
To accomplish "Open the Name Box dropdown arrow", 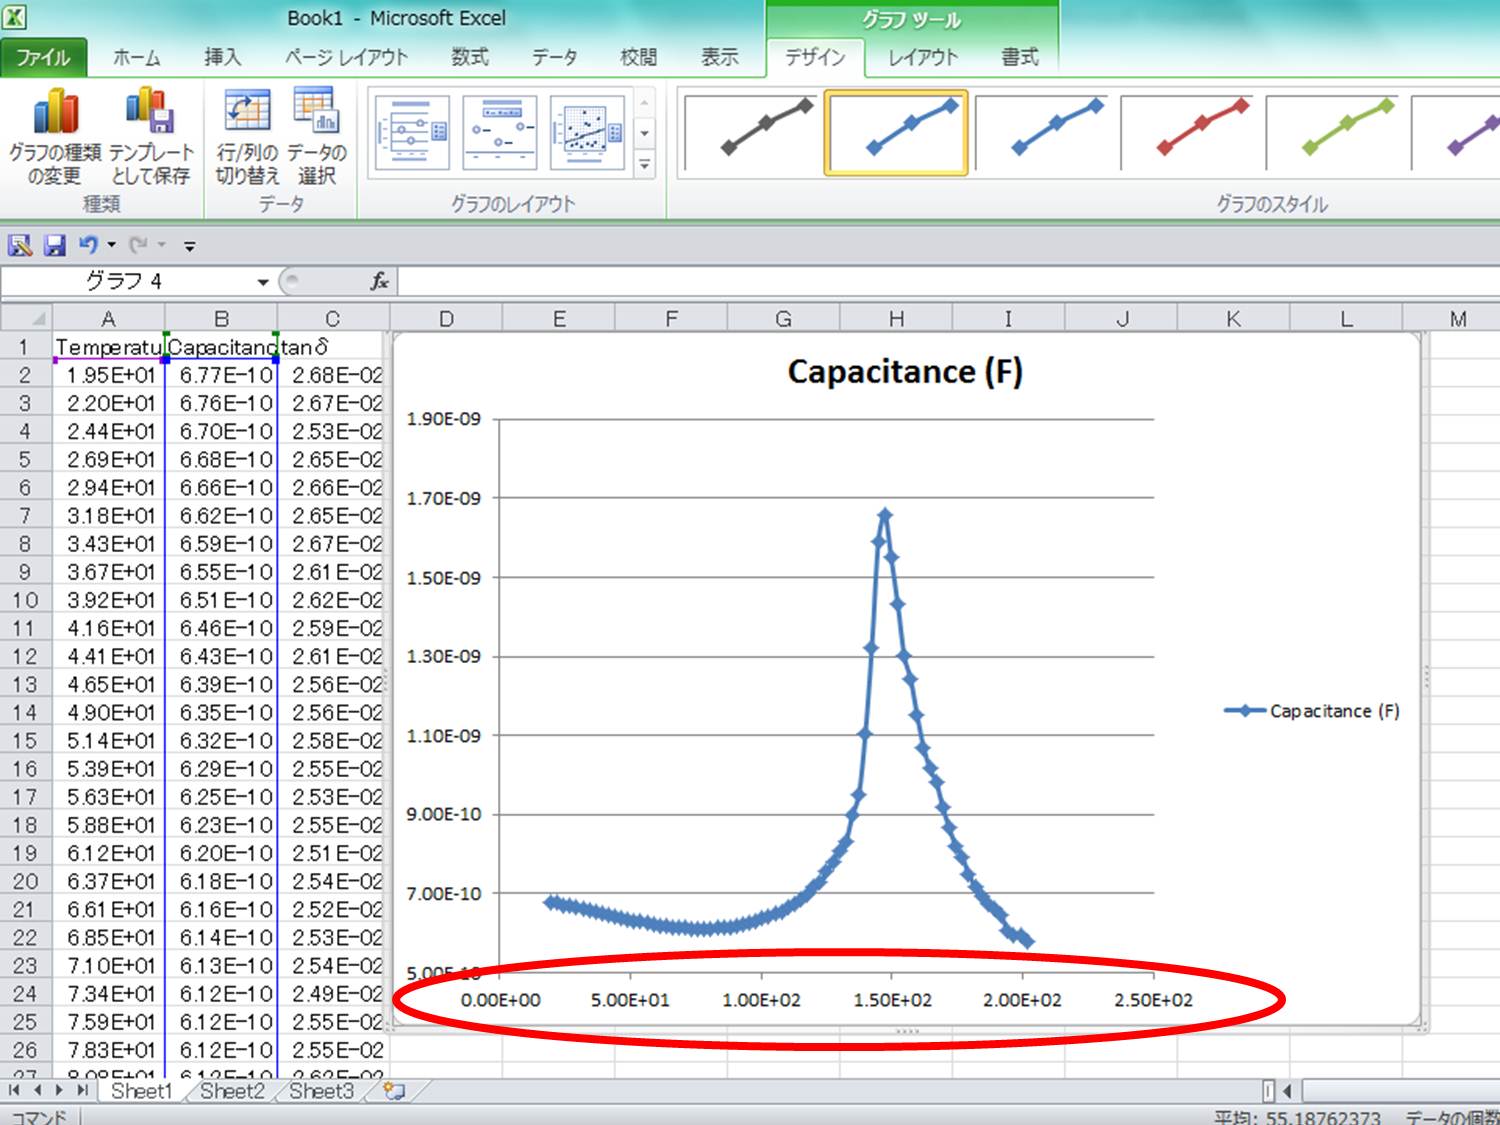I will point(262,282).
